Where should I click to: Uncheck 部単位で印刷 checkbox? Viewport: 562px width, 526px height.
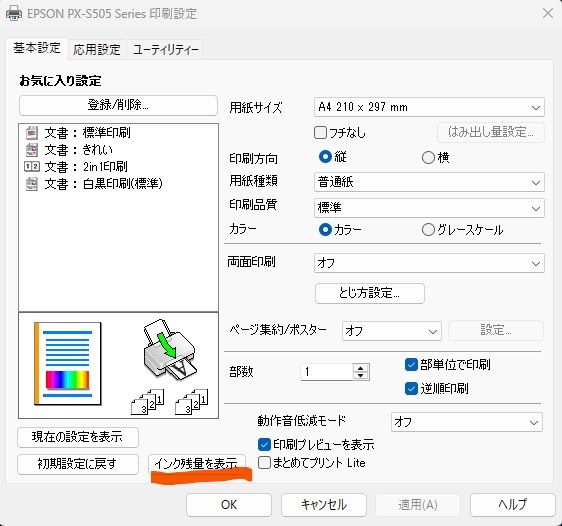(411, 365)
